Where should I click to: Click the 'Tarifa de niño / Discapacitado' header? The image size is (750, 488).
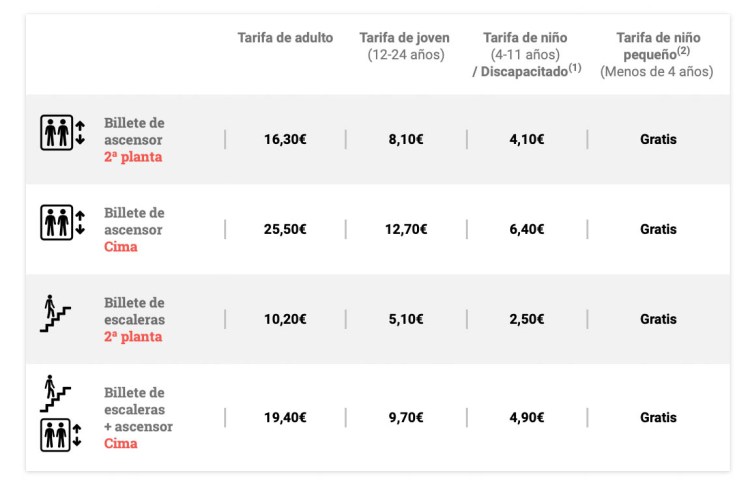pyautogui.click(x=526, y=55)
